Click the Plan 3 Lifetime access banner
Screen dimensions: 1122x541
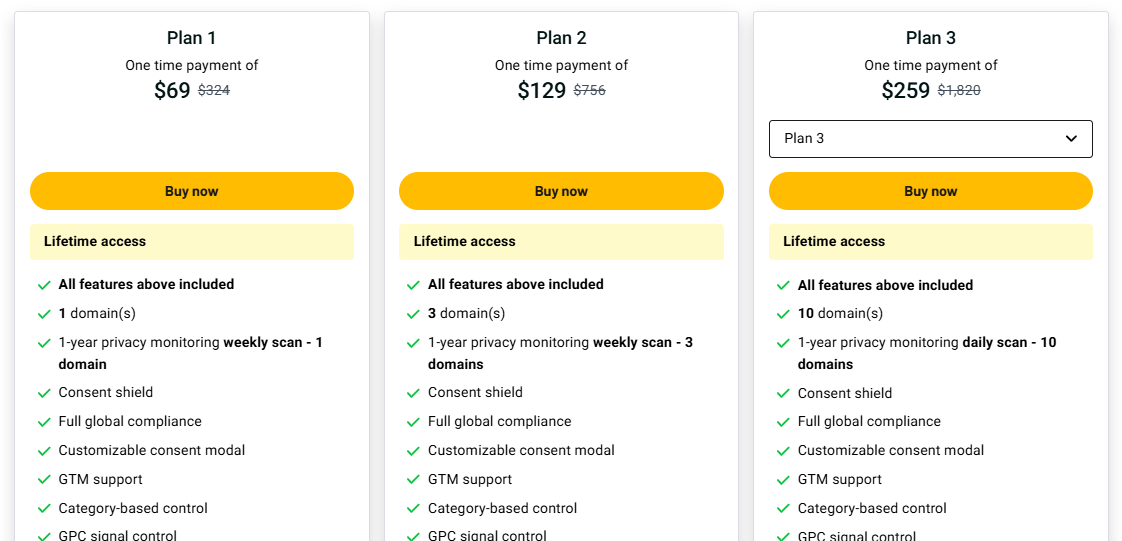pos(930,242)
